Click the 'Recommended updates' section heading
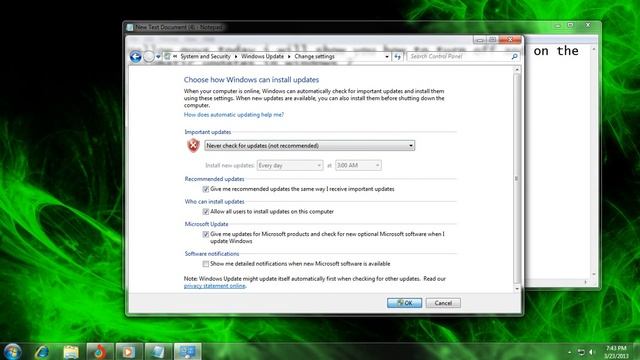This screenshot has height=360, width=640. pos(214,179)
